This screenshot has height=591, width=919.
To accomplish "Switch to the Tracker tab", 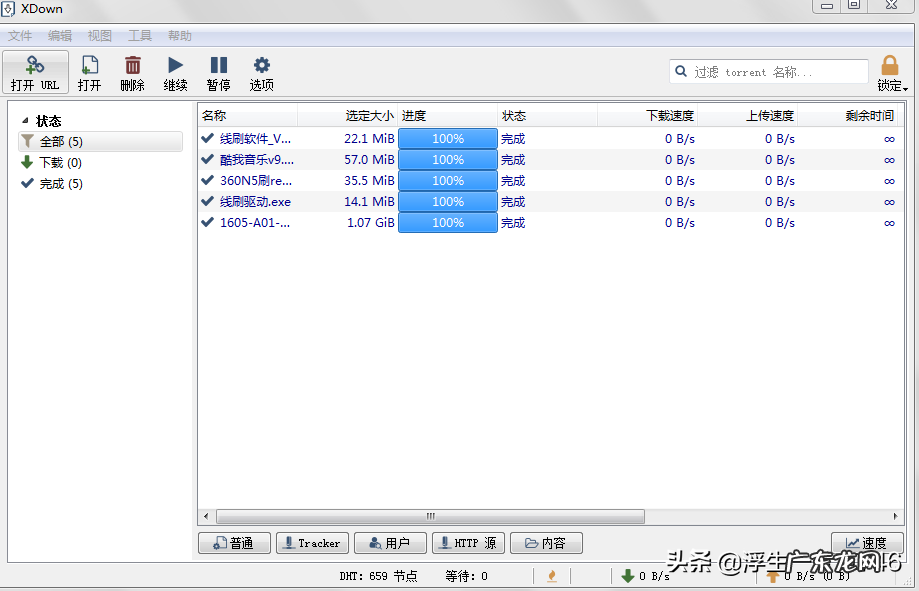I will pyautogui.click(x=312, y=543).
